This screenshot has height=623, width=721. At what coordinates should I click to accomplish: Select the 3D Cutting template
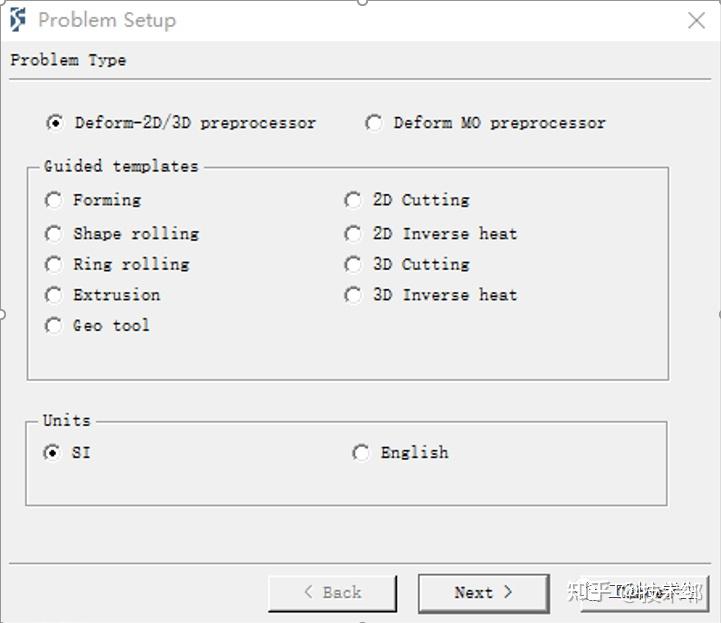[x=353, y=264]
